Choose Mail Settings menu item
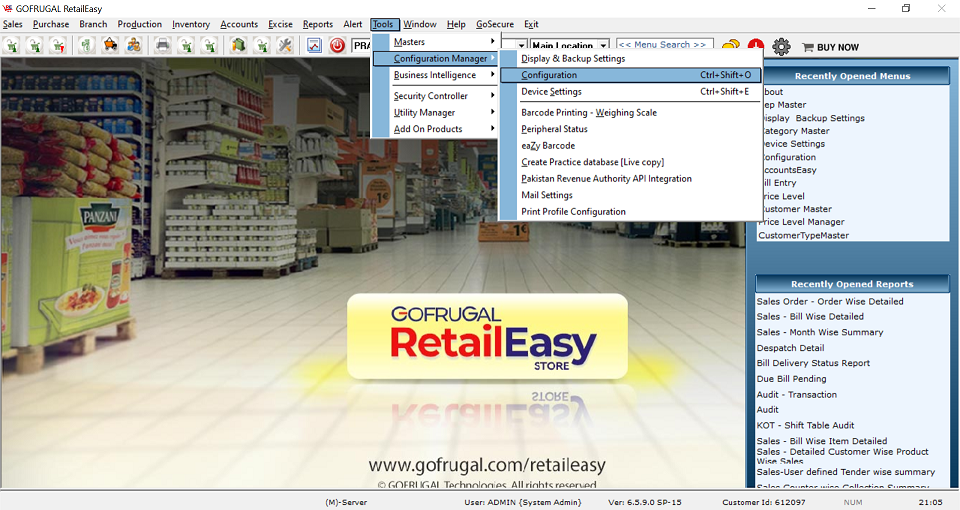960x510 pixels. [547, 195]
